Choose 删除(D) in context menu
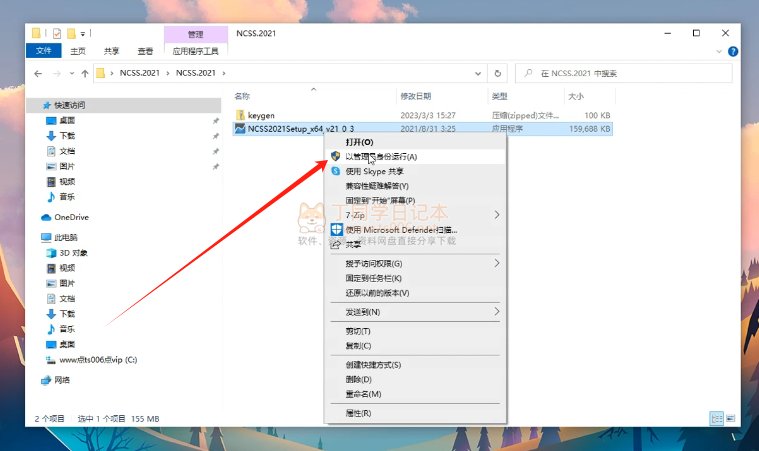 [x=415, y=379]
